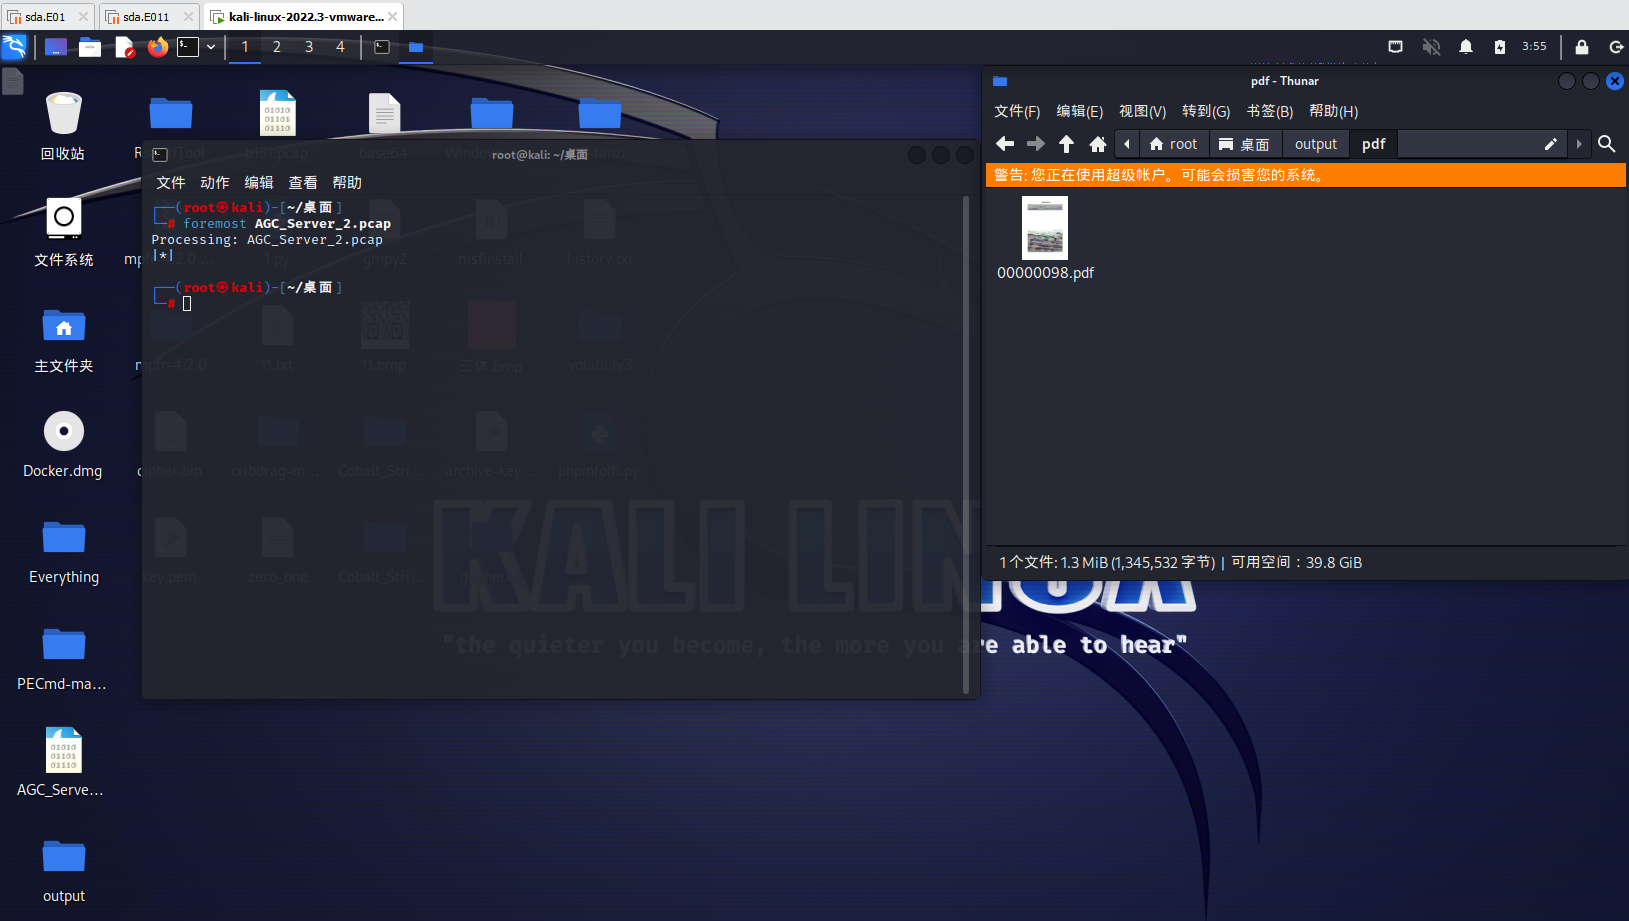Switch to workspace 3
This screenshot has width=1629, height=921.
click(309, 47)
